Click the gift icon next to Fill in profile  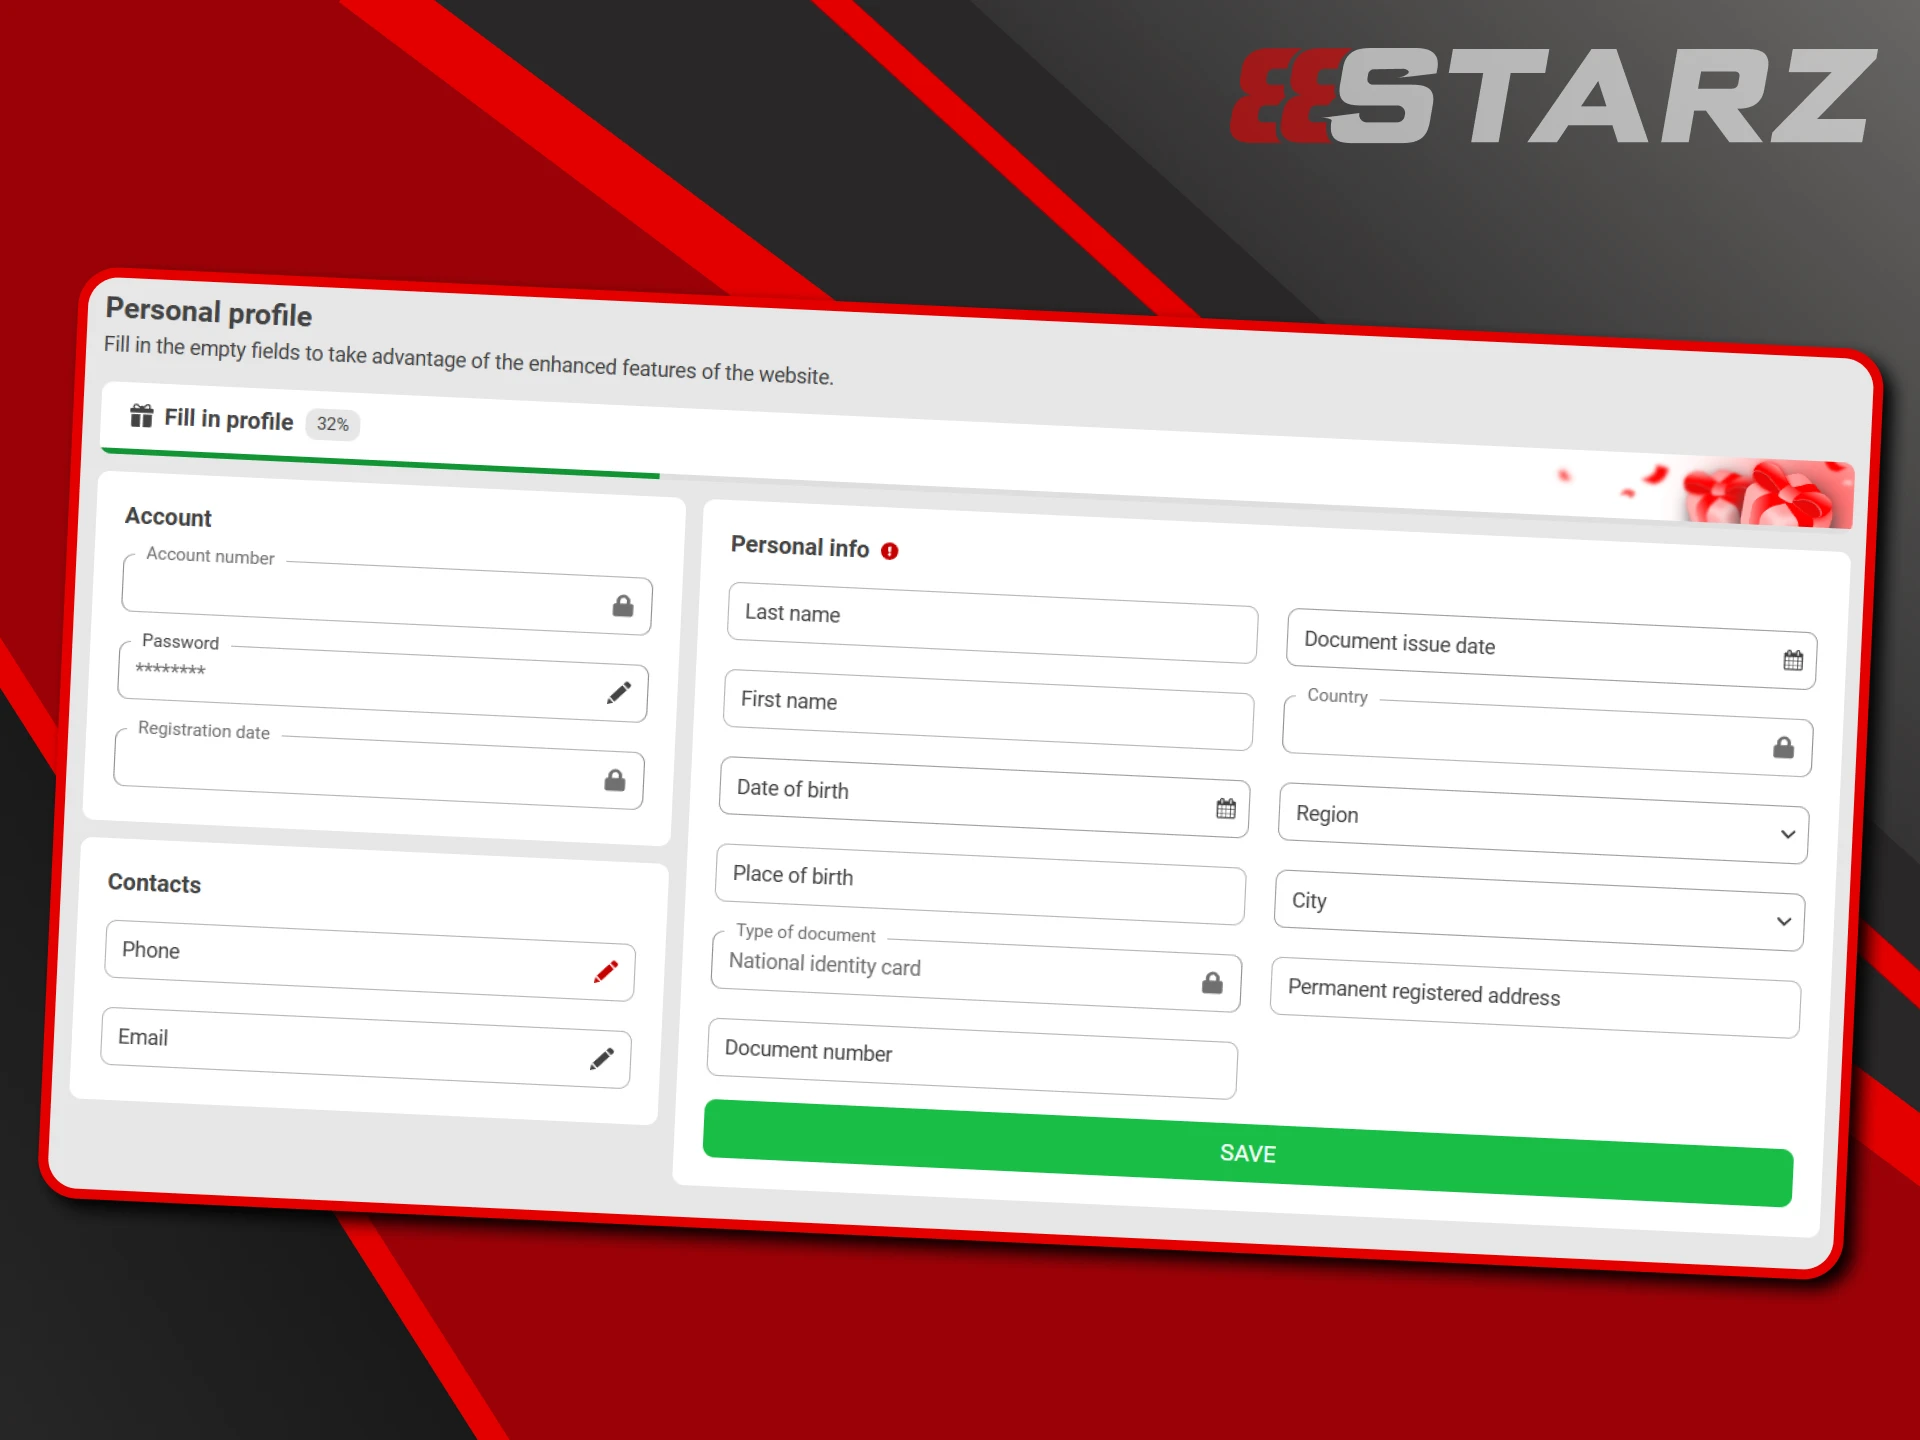[x=141, y=415]
